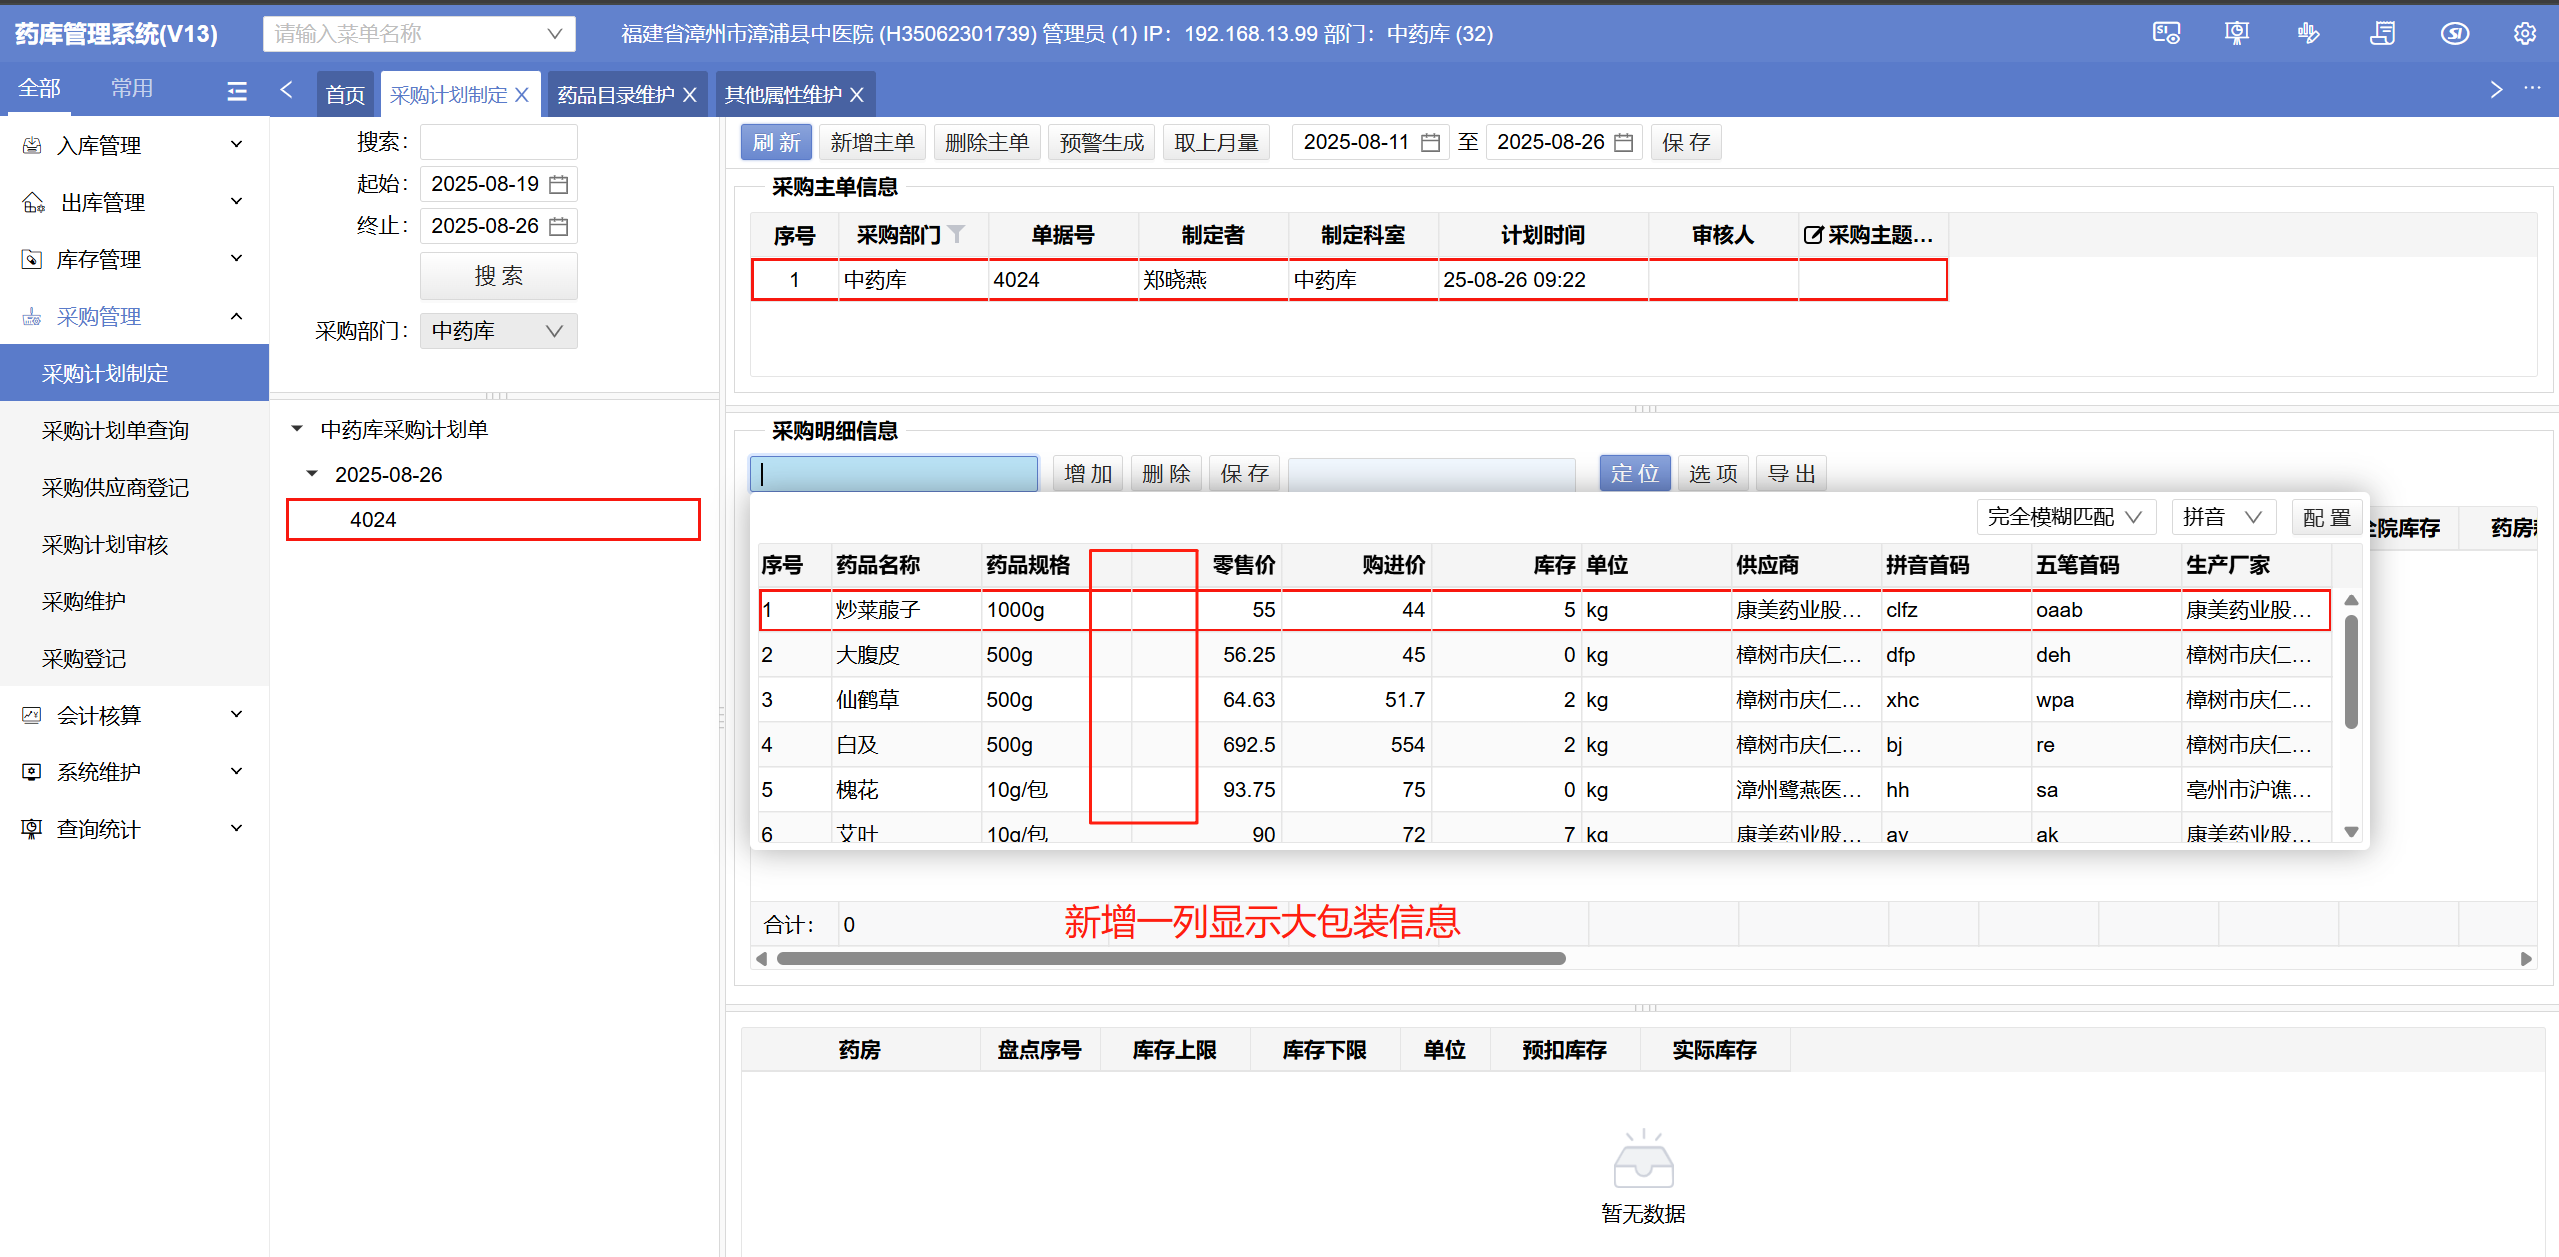This screenshot has width=2559, height=1257.
Task: Click the edit icon beside 采购主题 column
Action: [1812, 235]
